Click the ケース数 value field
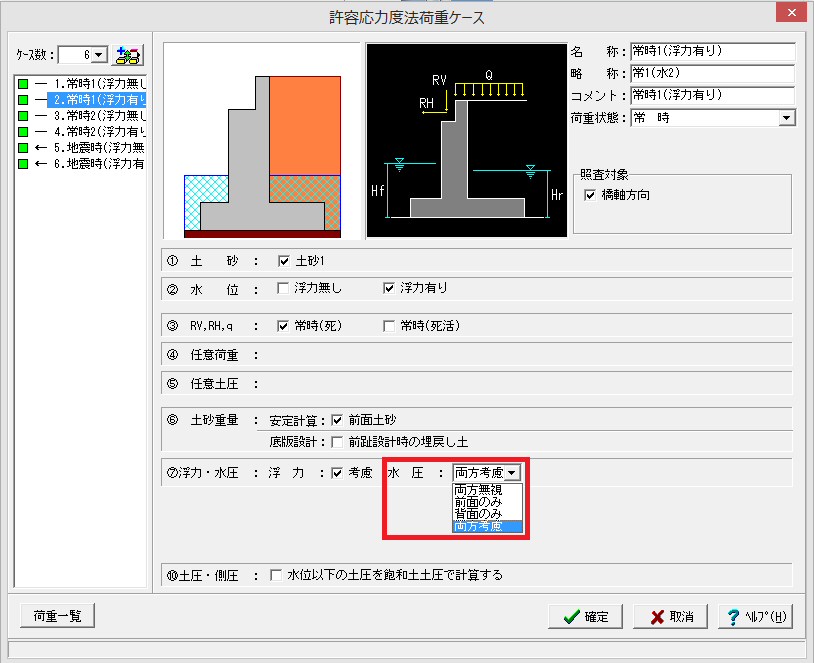Image resolution: width=814 pixels, height=663 pixels. point(75,55)
